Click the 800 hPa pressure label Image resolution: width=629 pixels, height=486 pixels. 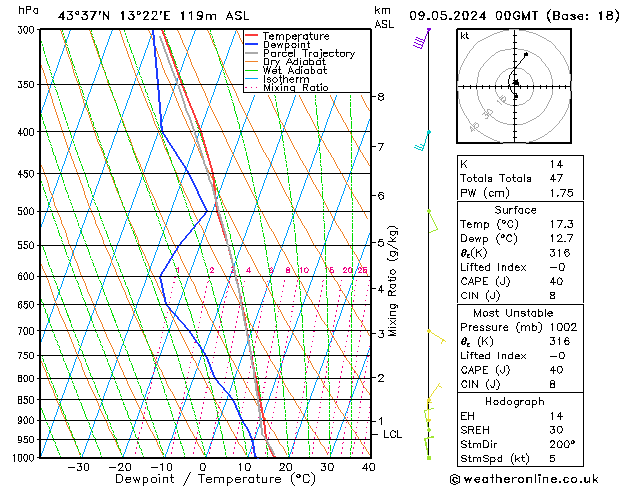coord(28,378)
